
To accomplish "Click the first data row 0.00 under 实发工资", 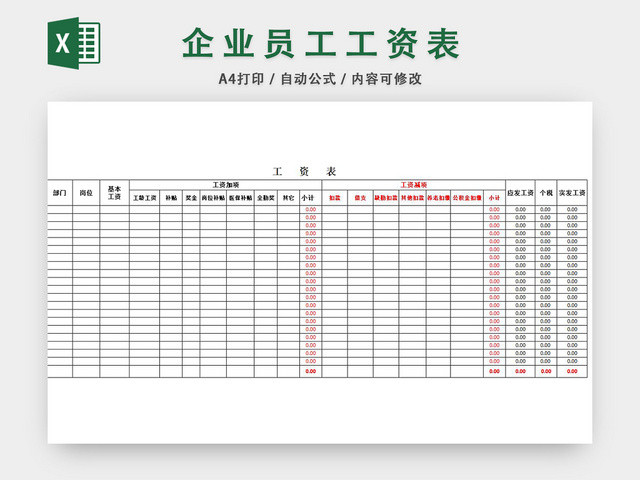I will [x=572, y=209].
